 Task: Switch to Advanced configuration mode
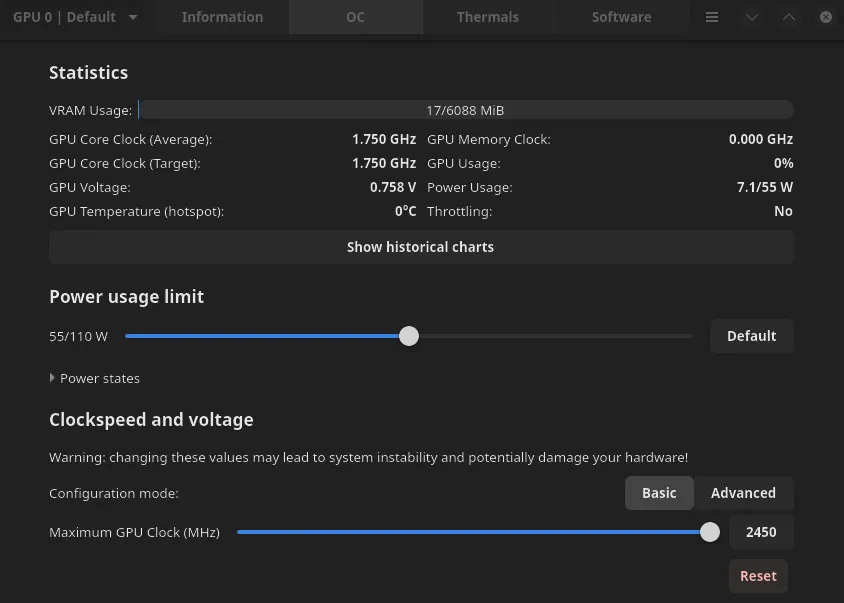click(743, 493)
